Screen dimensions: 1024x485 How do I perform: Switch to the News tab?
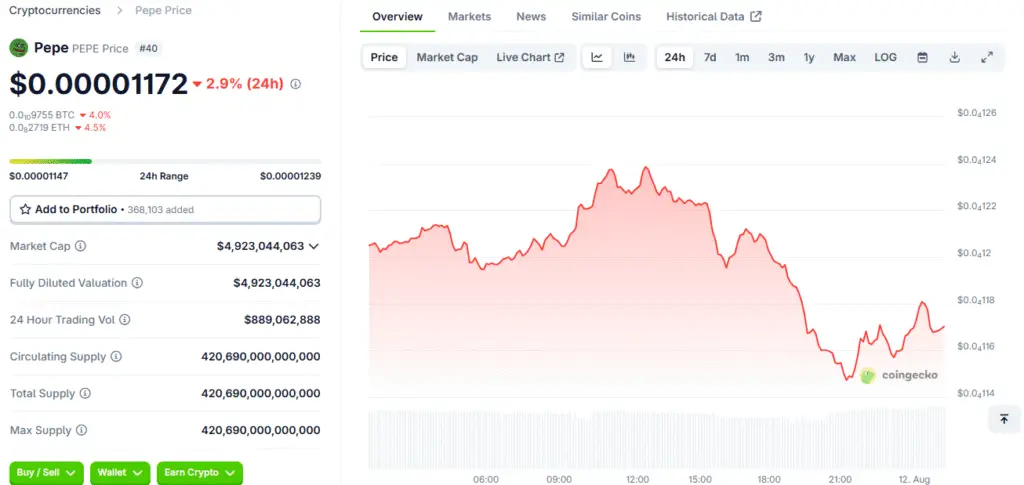[531, 17]
